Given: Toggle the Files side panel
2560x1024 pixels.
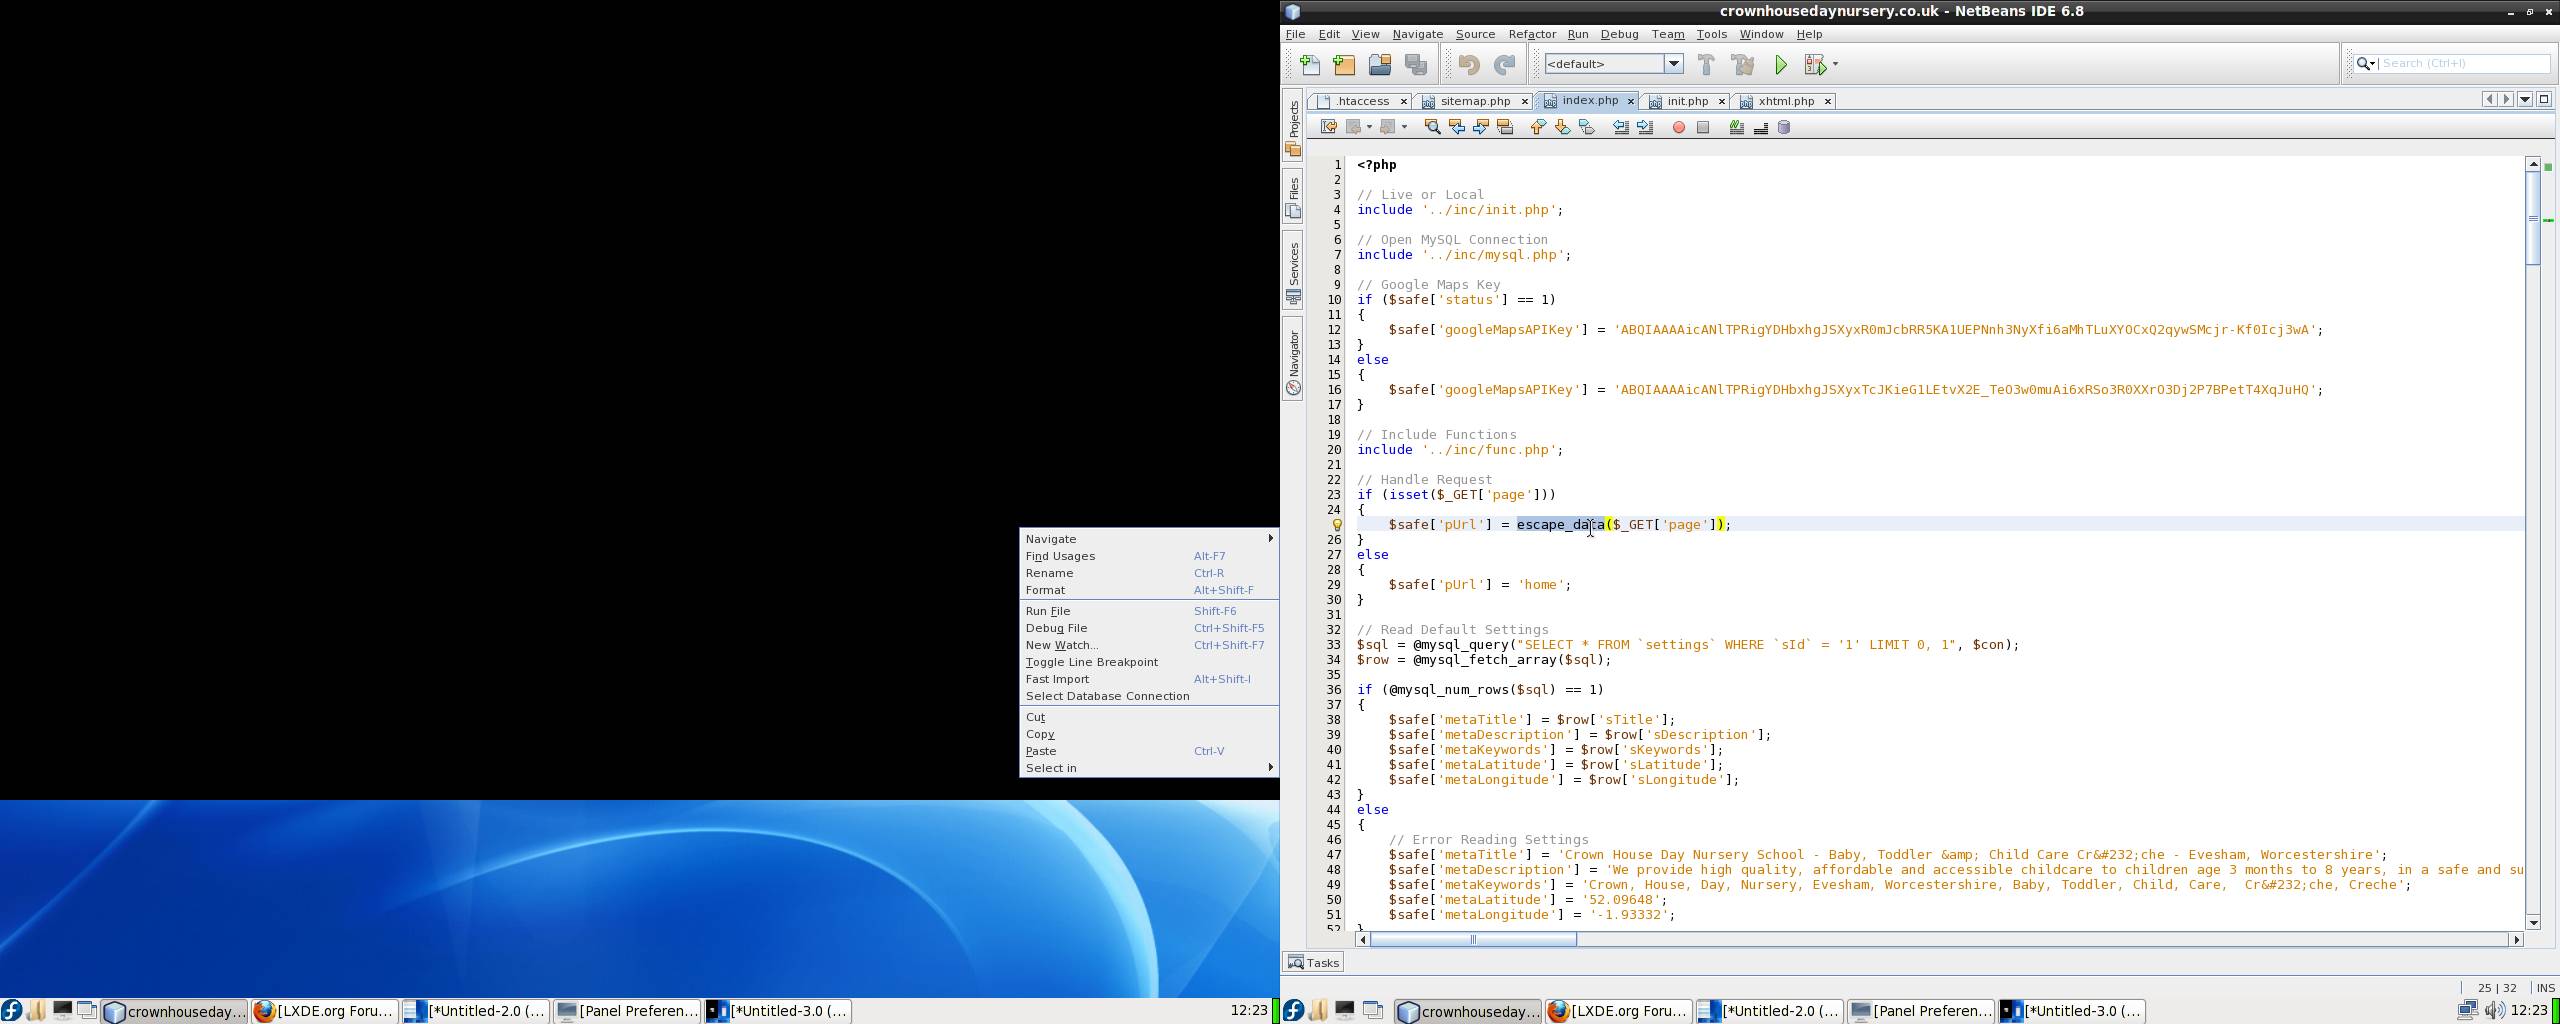Looking at the screenshot, I should 1293,197.
